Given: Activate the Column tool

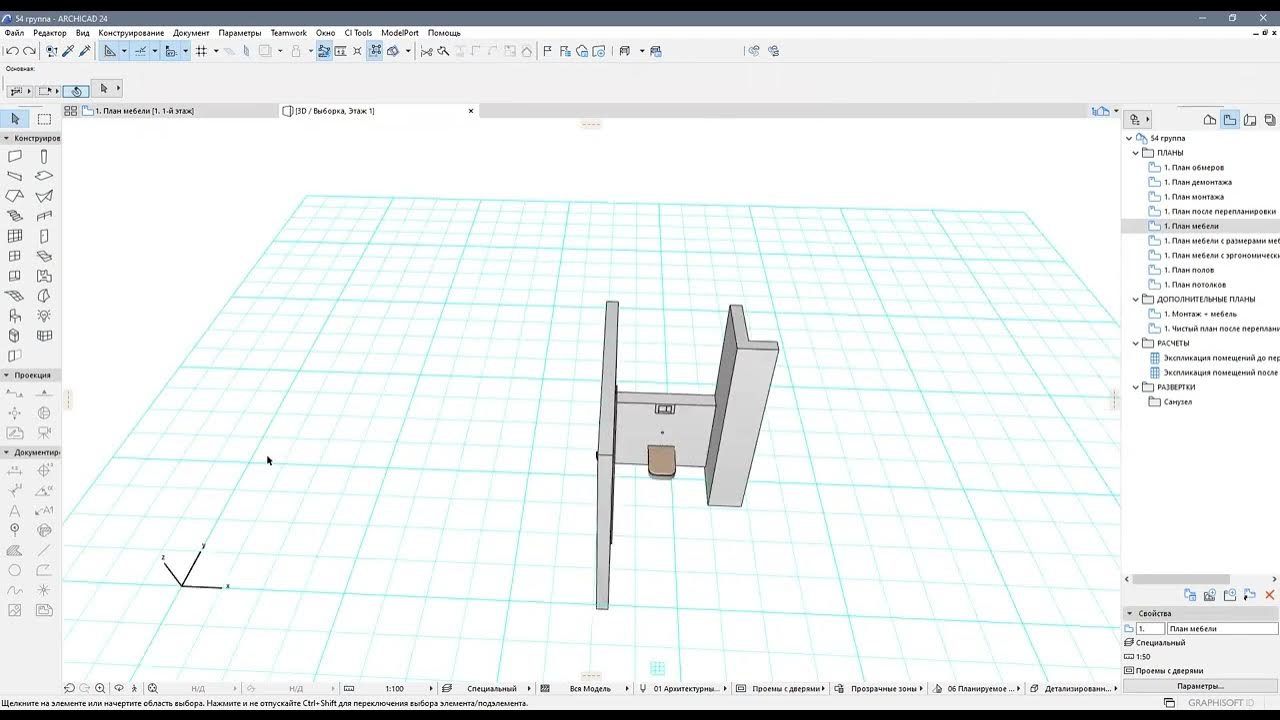Looking at the screenshot, I should tap(44, 156).
